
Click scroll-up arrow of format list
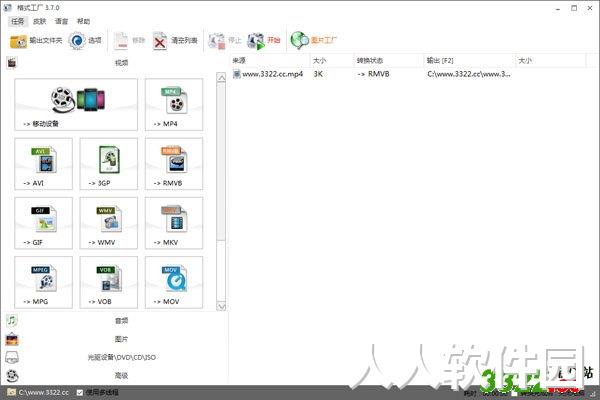pos(221,77)
